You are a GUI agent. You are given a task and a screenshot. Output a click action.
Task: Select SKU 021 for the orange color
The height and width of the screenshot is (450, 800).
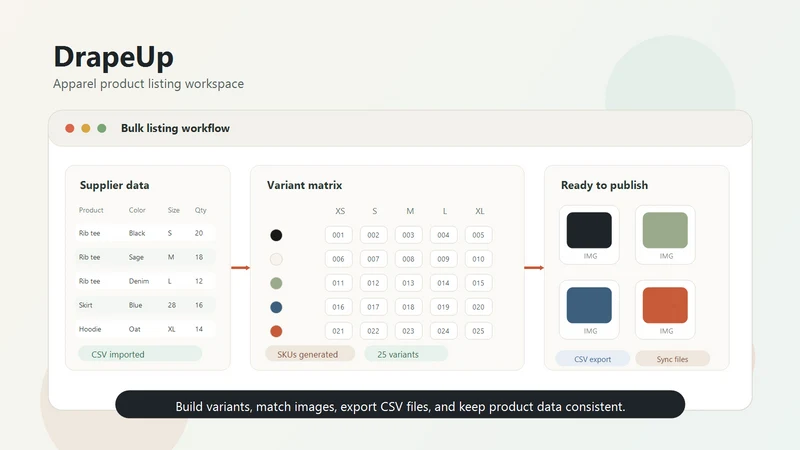point(338,331)
